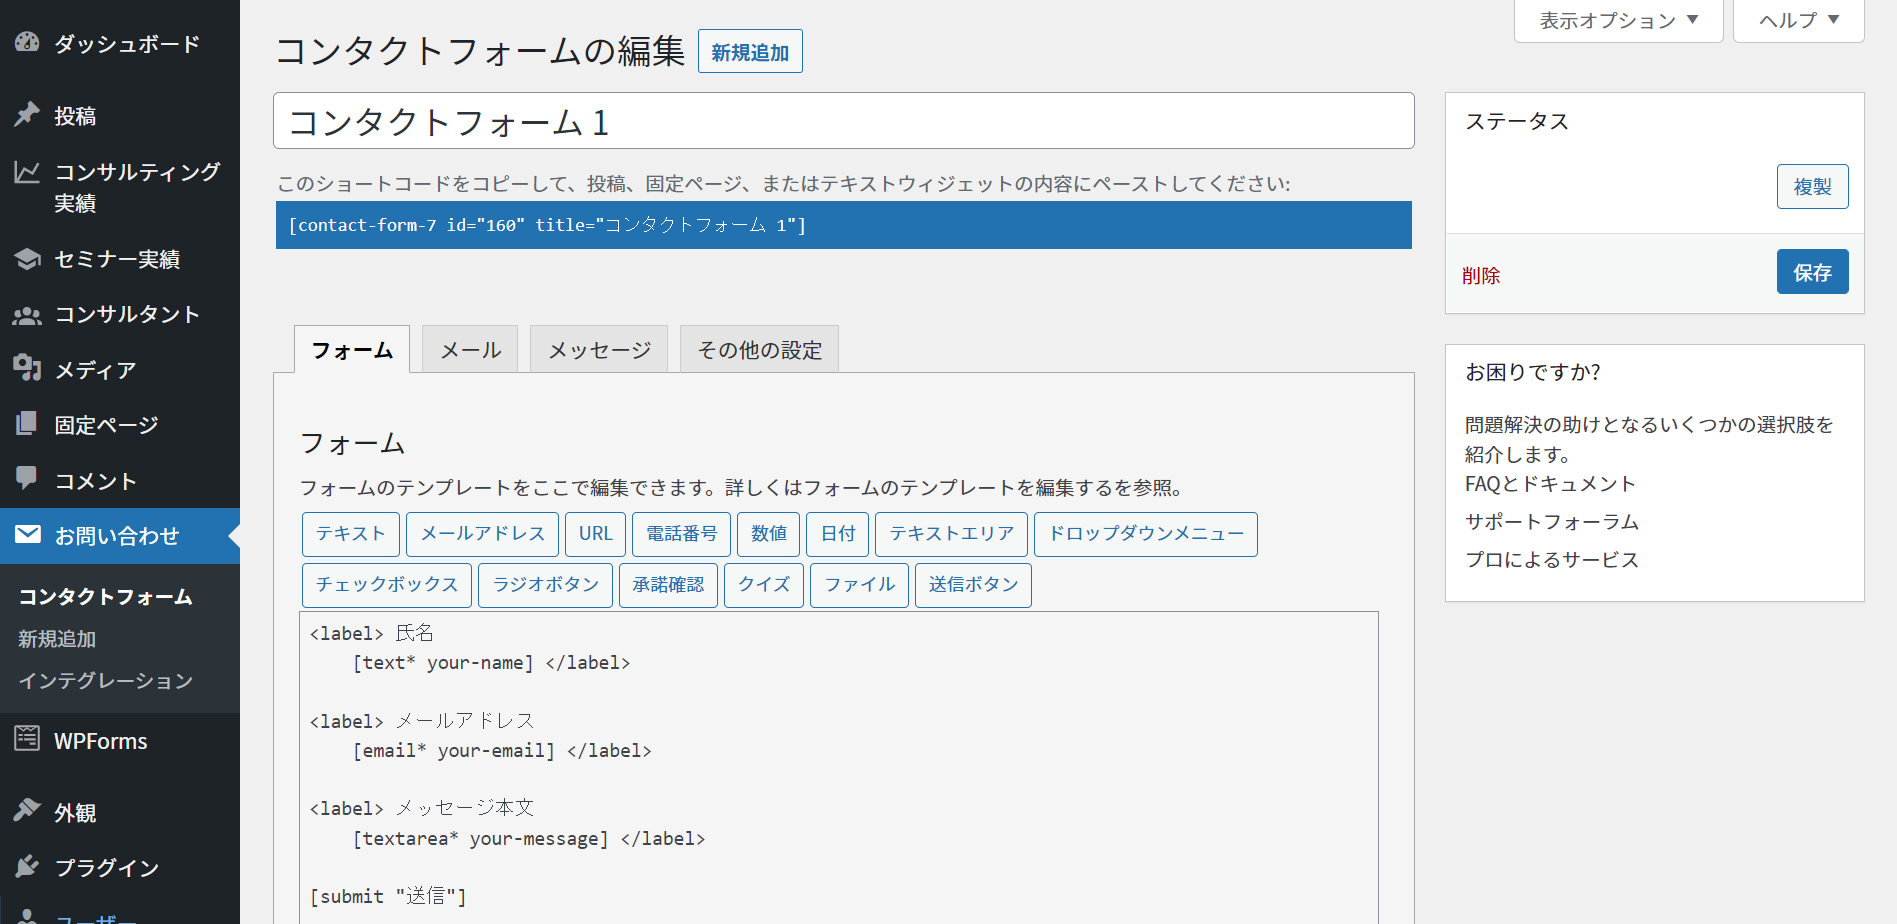Delete the form via 削除 link
1897x924 pixels.
pyautogui.click(x=1480, y=274)
